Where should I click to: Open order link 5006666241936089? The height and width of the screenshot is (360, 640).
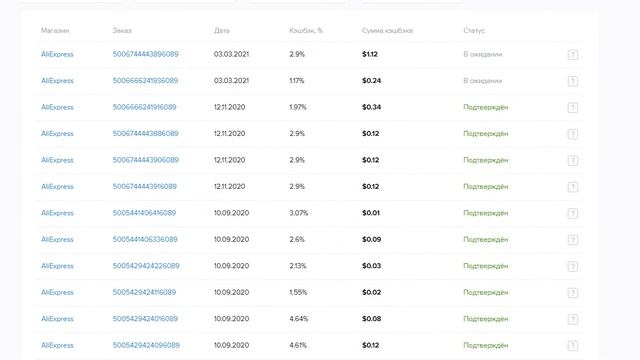(x=145, y=81)
